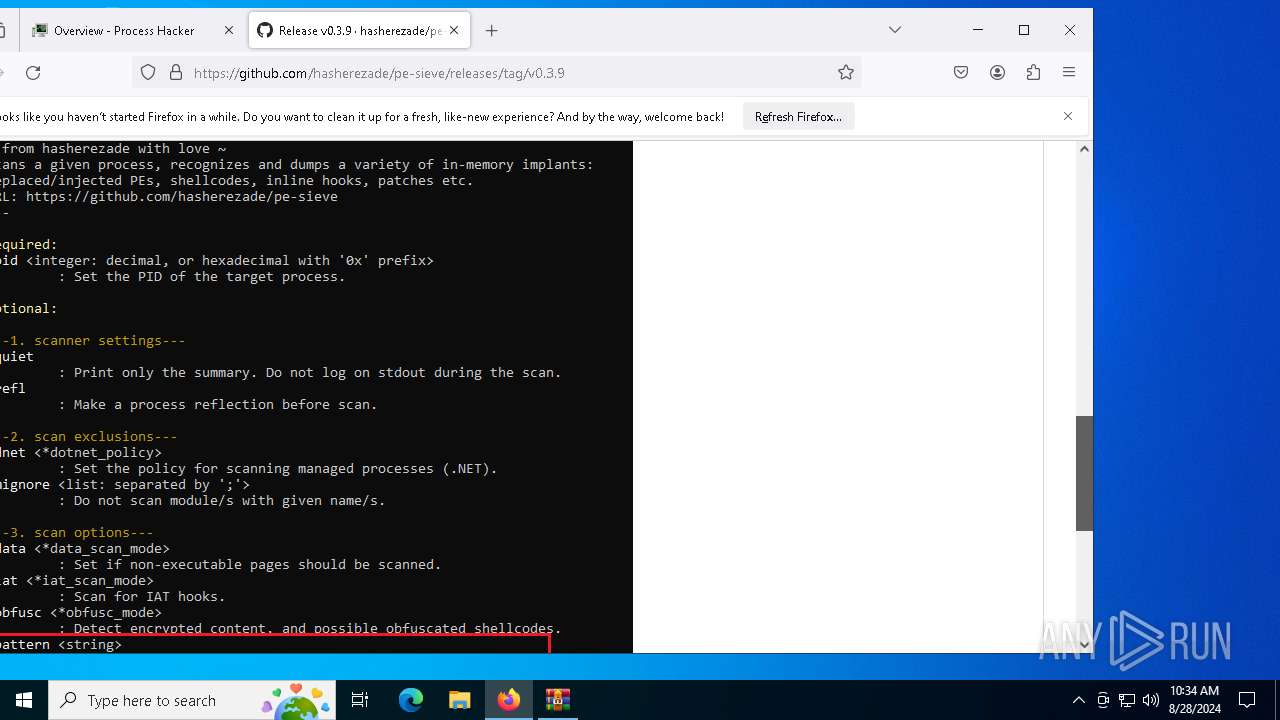Click the '<*obfusc_mode>' parameter text
Image resolution: width=1280 pixels, height=720 pixels.
[106, 613]
